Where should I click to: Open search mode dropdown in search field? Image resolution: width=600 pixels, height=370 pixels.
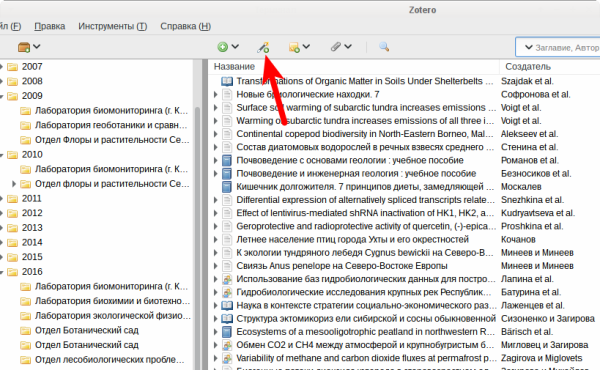(x=528, y=47)
